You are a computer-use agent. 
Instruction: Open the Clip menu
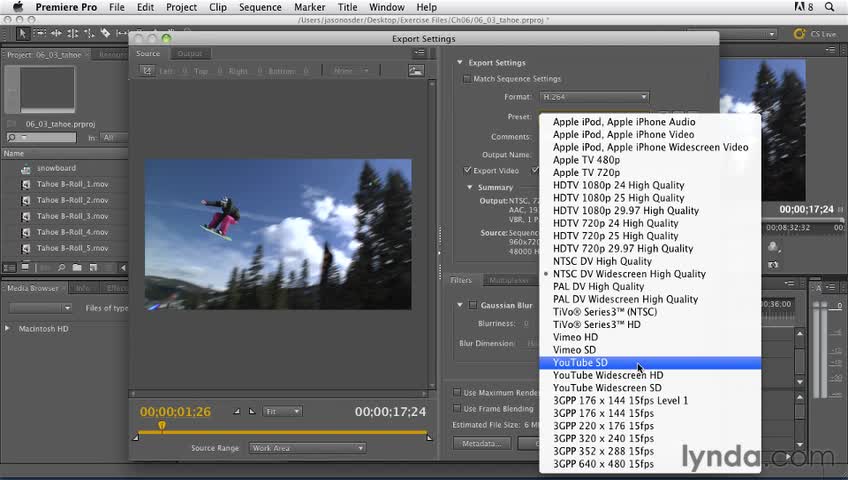click(218, 7)
